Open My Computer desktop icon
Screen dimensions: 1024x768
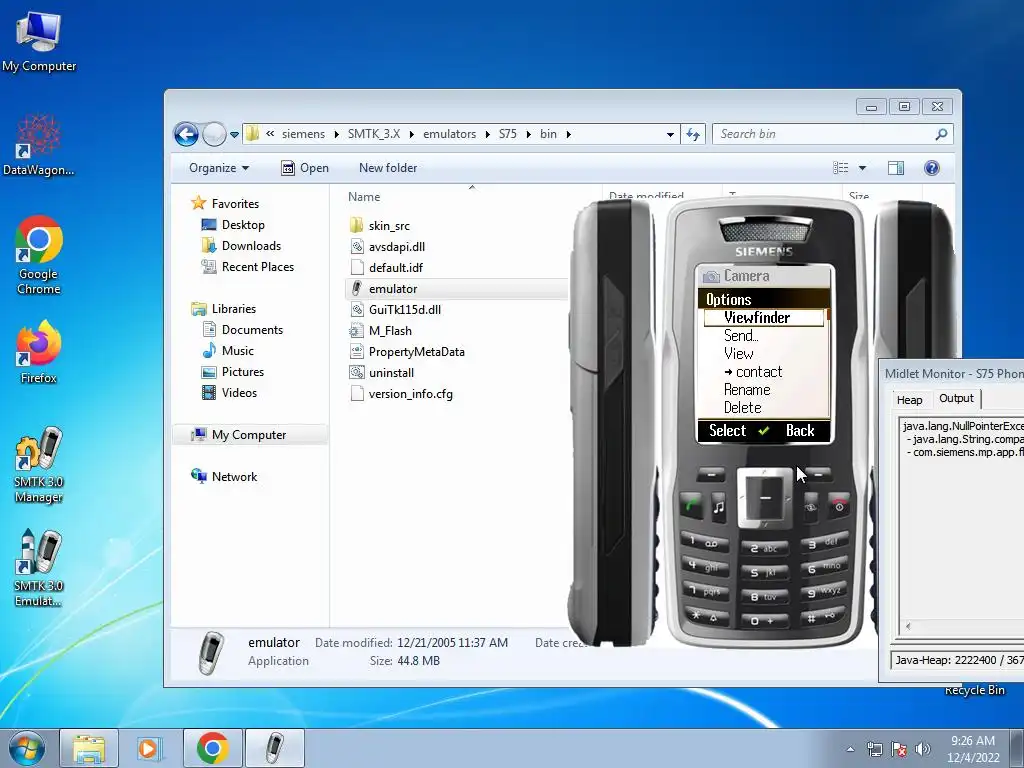coord(39,40)
